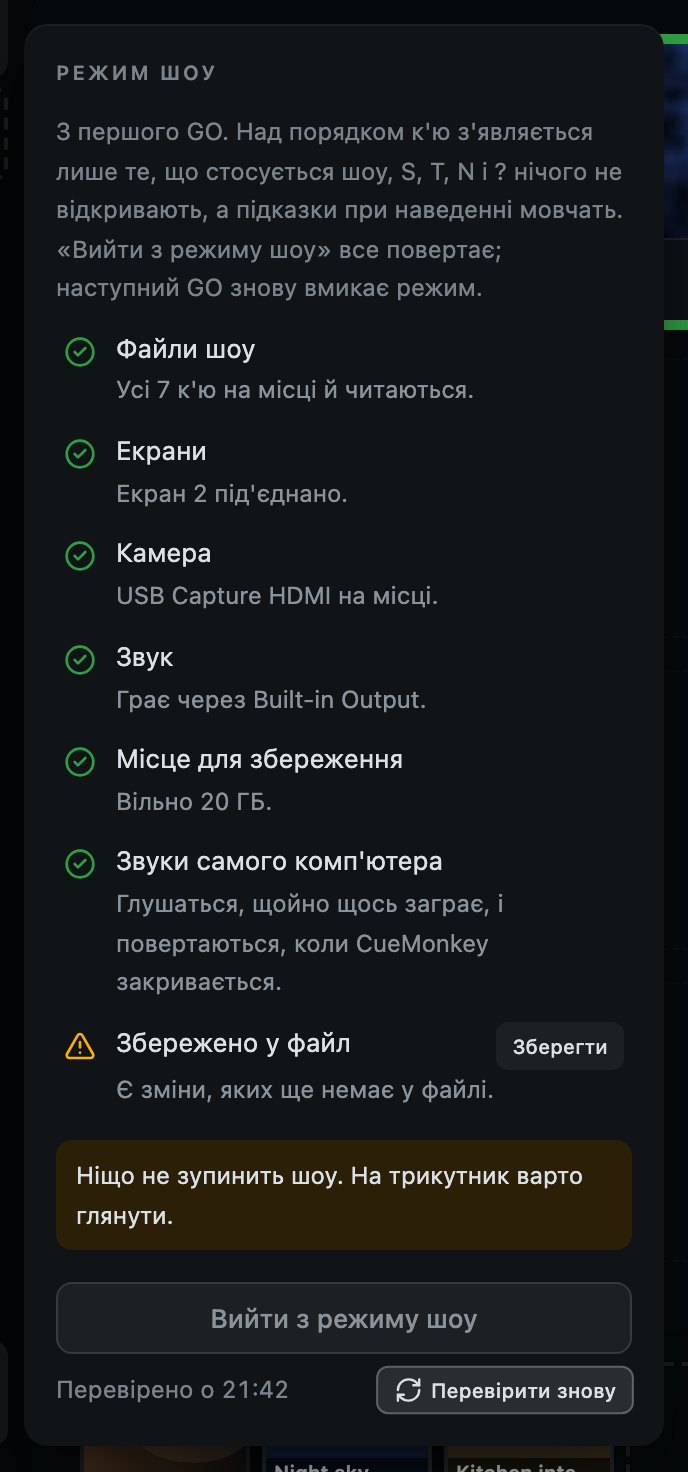This screenshot has height=1472, width=688.
Task: Select the Грає через Built-in Output line
Action: point(271,699)
